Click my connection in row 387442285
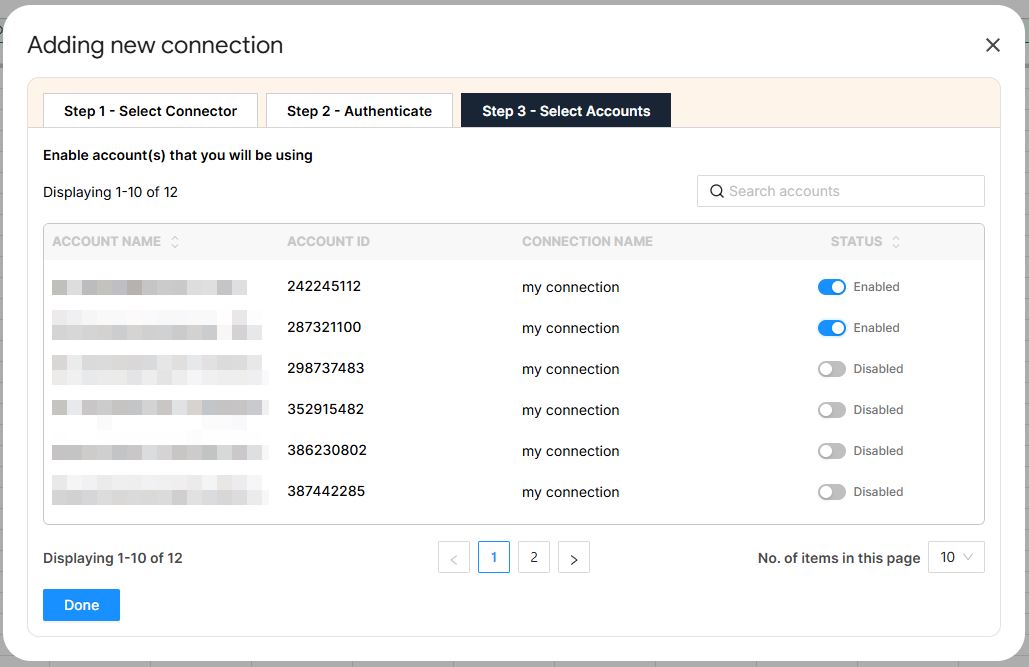The width and height of the screenshot is (1029, 667). point(570,492)
